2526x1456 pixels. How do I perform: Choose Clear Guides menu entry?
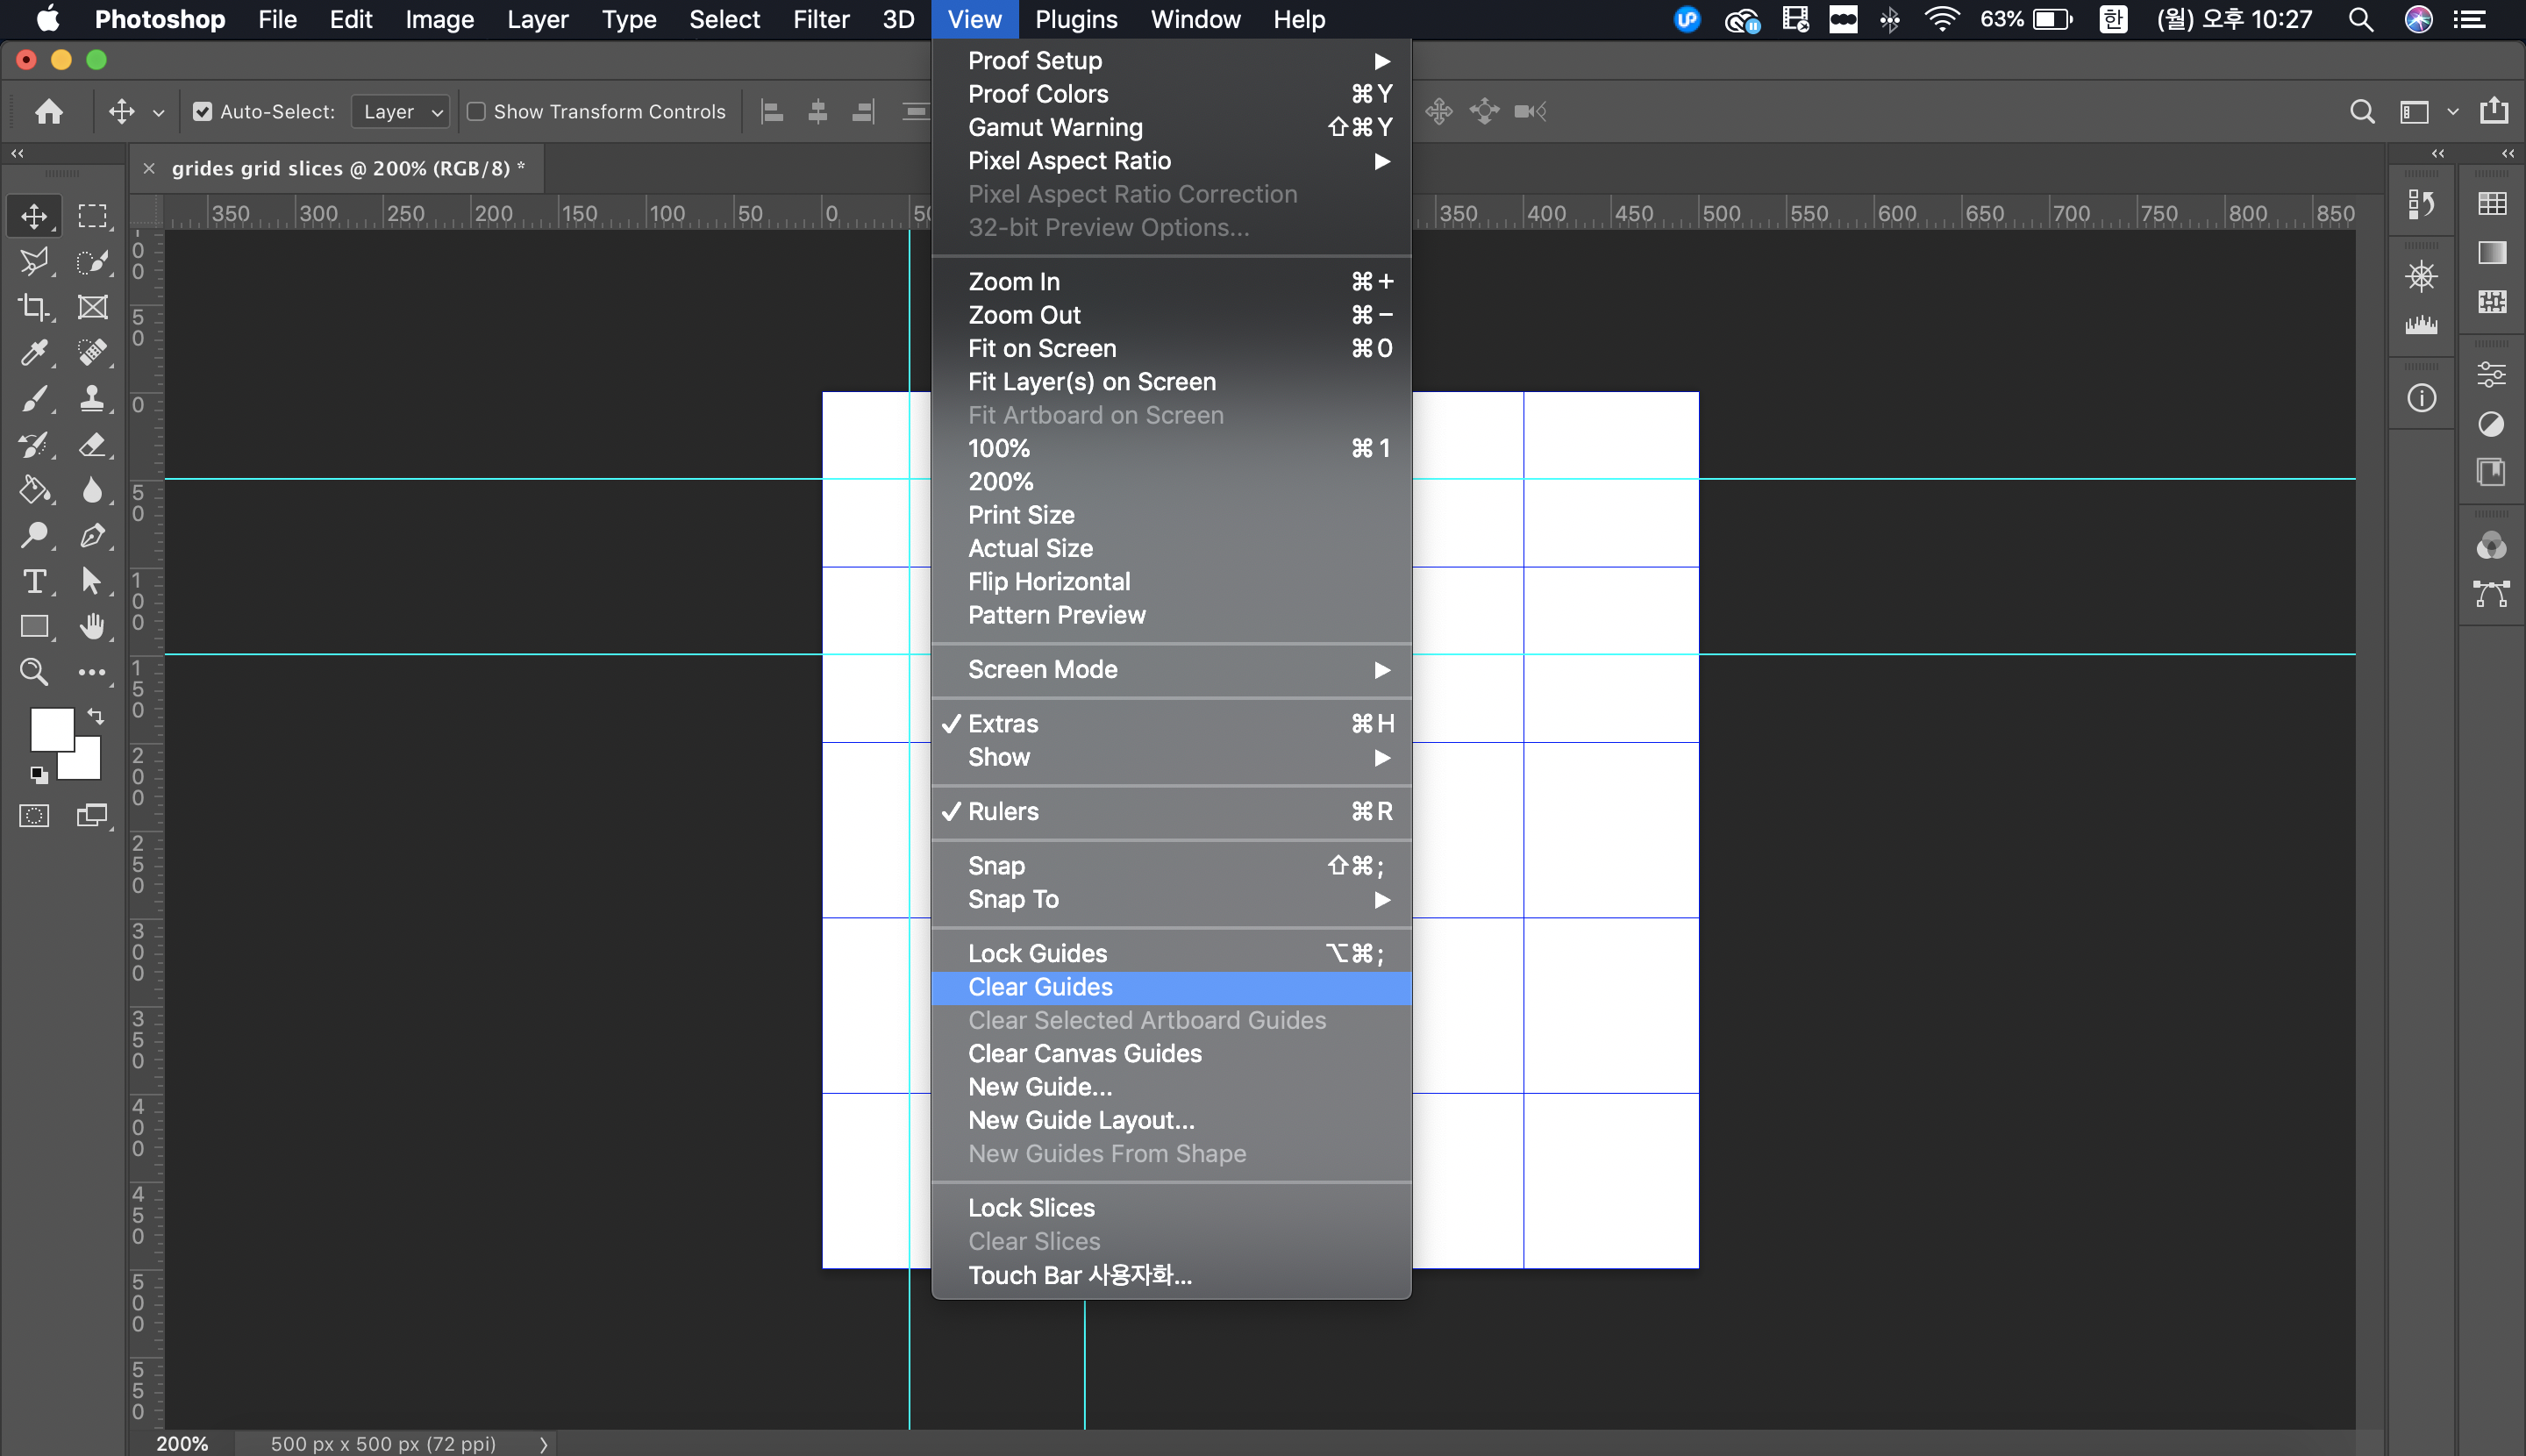tap(1040, 987)
